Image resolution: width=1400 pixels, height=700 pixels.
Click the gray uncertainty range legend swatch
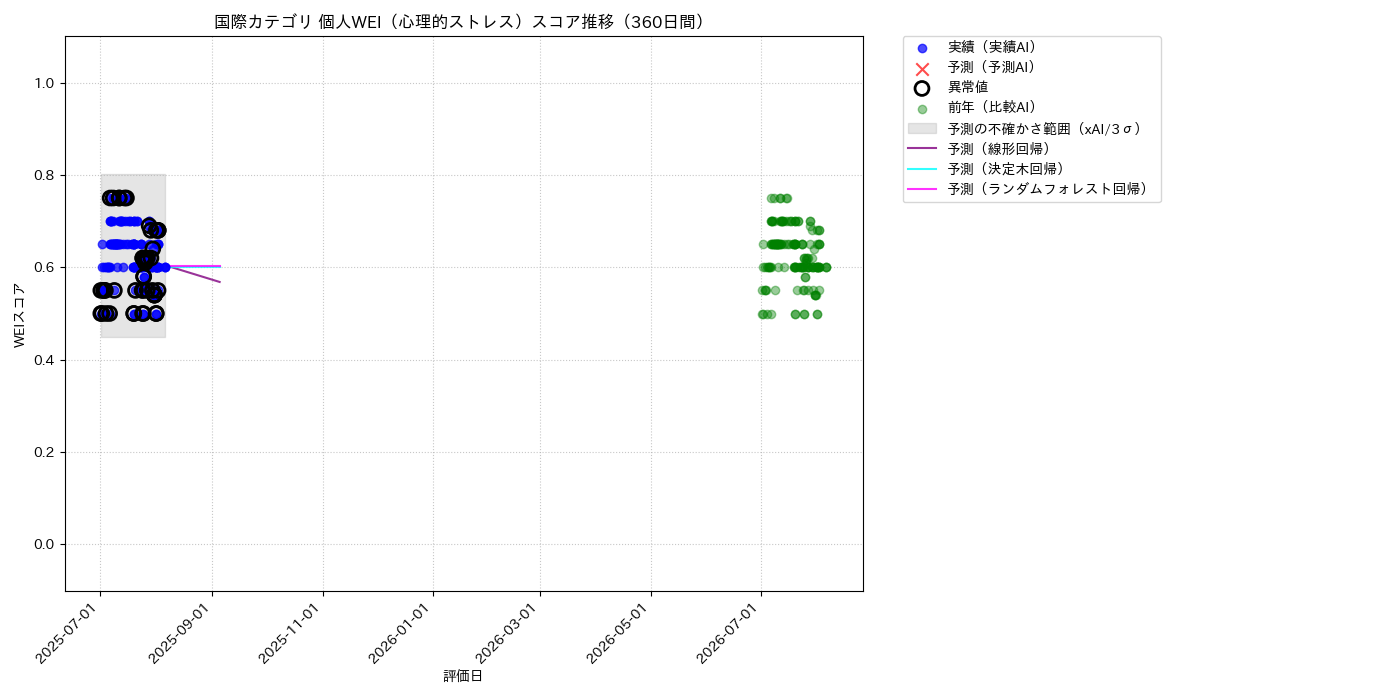coord(922,129)
